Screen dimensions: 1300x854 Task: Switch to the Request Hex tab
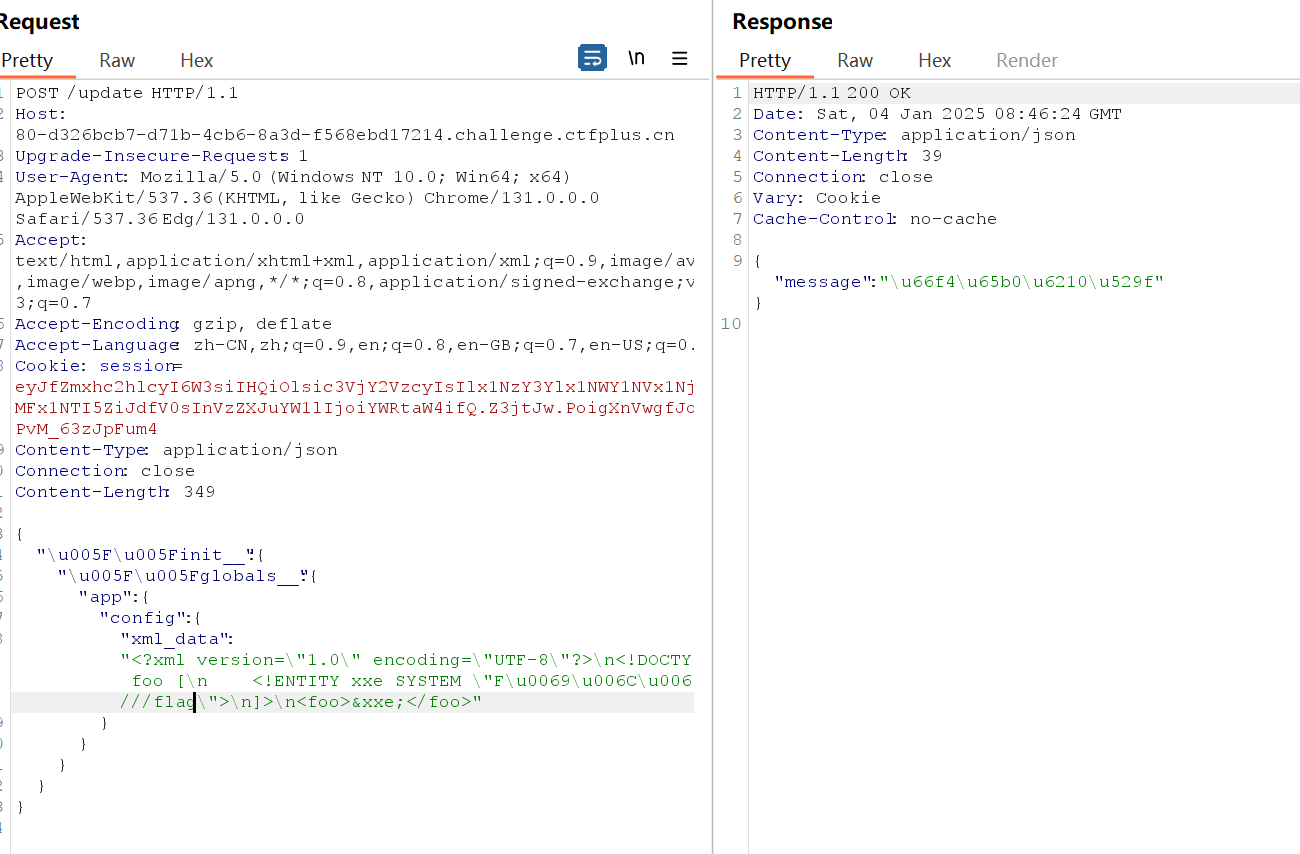tap(197, 60)
